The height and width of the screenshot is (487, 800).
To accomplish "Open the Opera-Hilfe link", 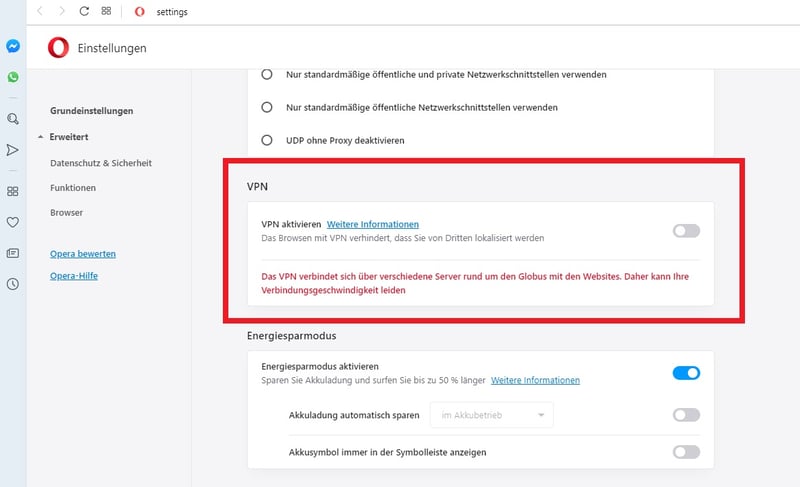I will tap(74, 276).
